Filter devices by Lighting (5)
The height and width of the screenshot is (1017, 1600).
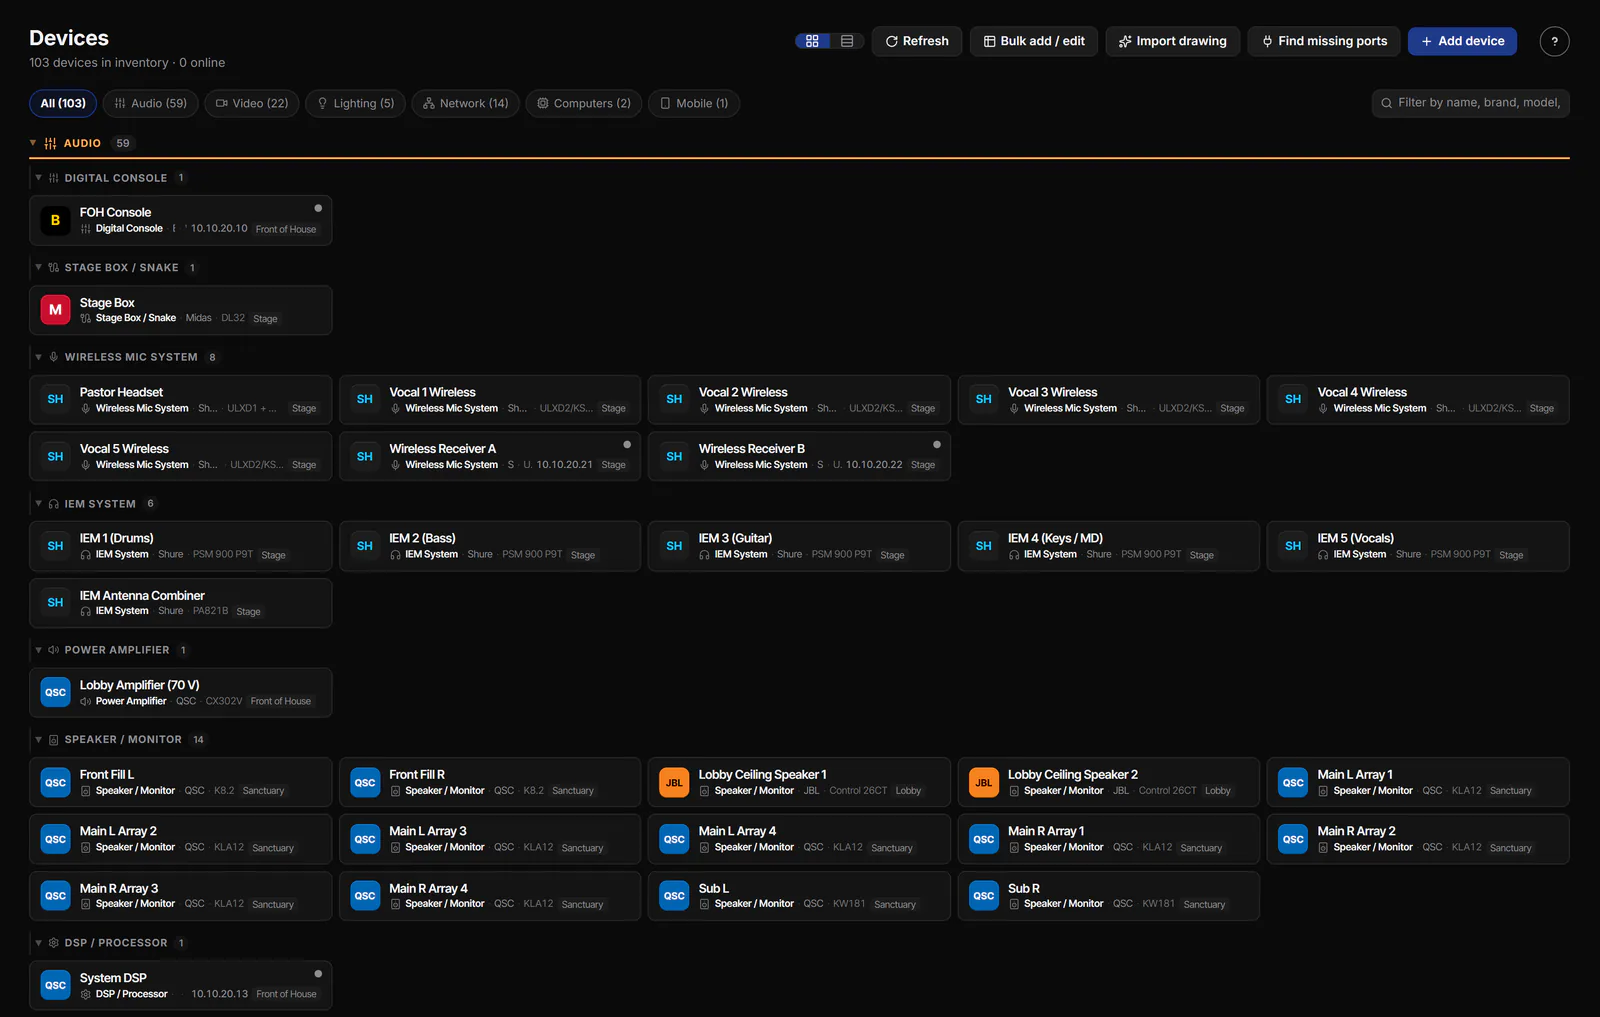(355, 103)
